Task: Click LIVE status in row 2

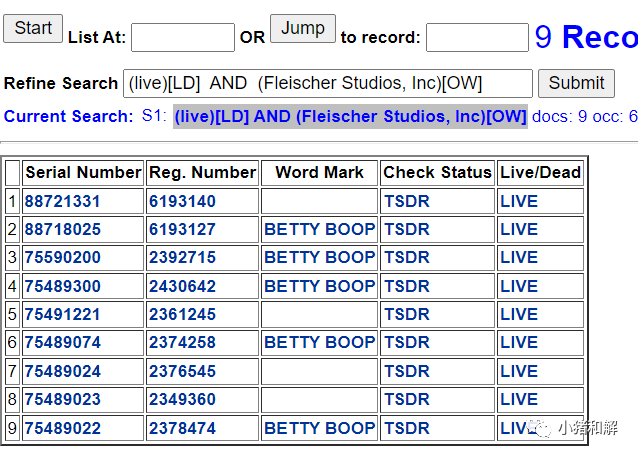Action: (519, 229)
